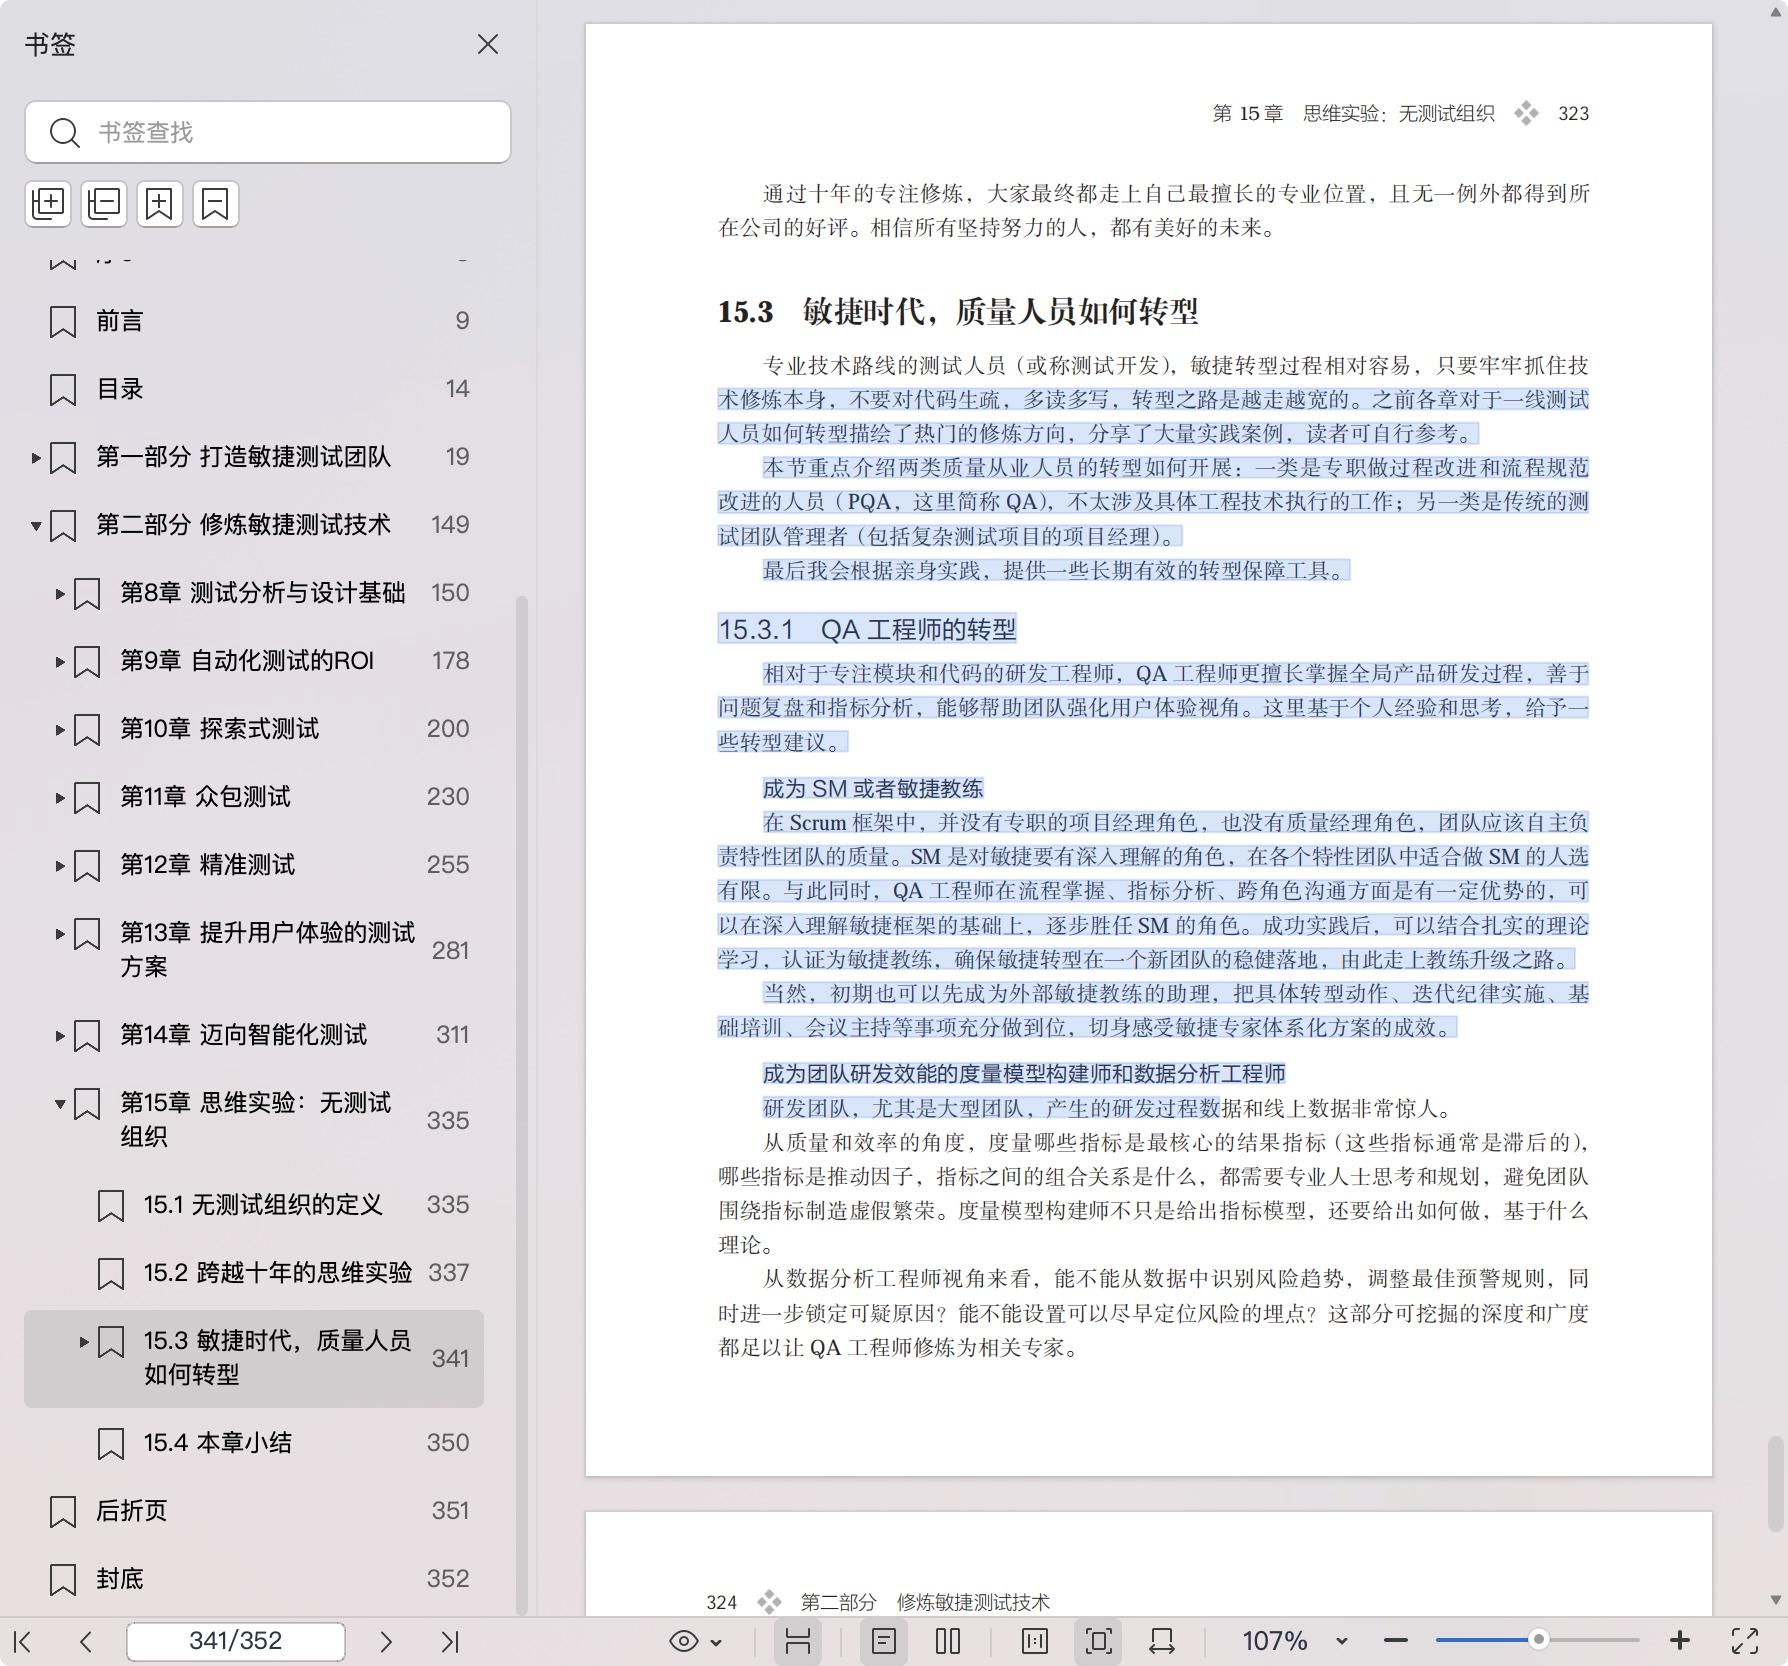Expand 第10章 探索式测试

[x=60, y=730]
